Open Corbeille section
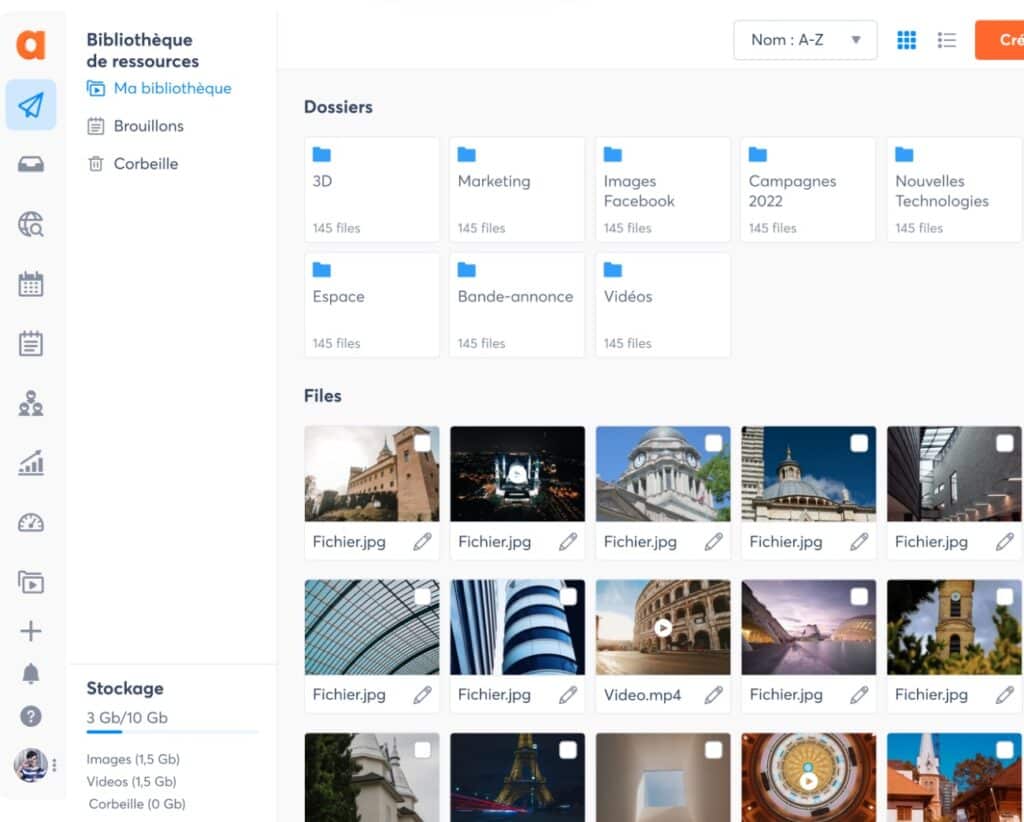Viewport: 1024px width, 822px height. pyautogui.click(x=133, y=164)
